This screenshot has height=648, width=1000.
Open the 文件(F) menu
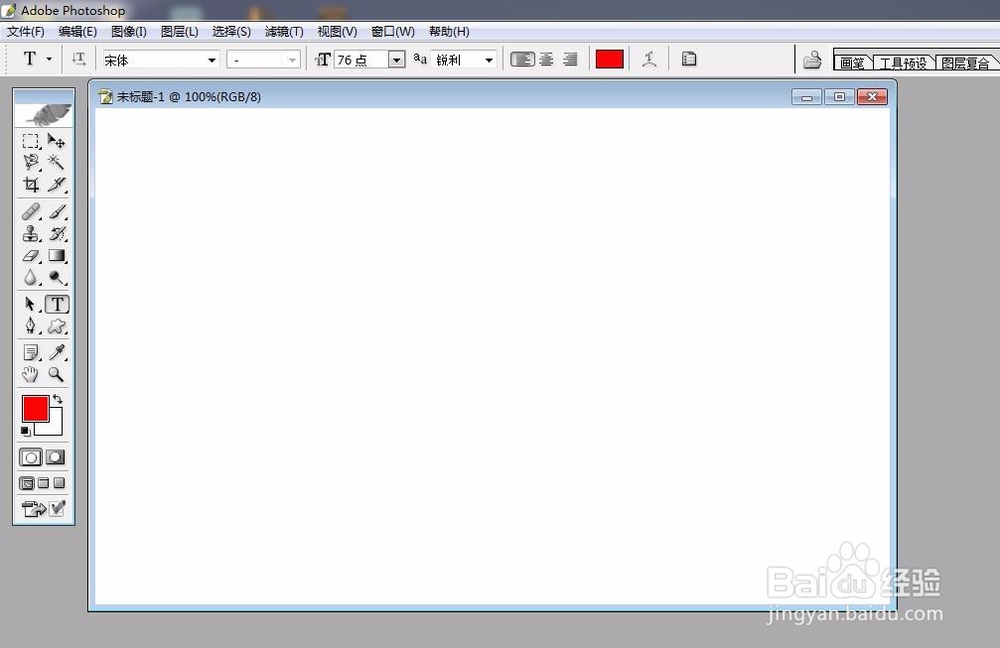point(26,31)
